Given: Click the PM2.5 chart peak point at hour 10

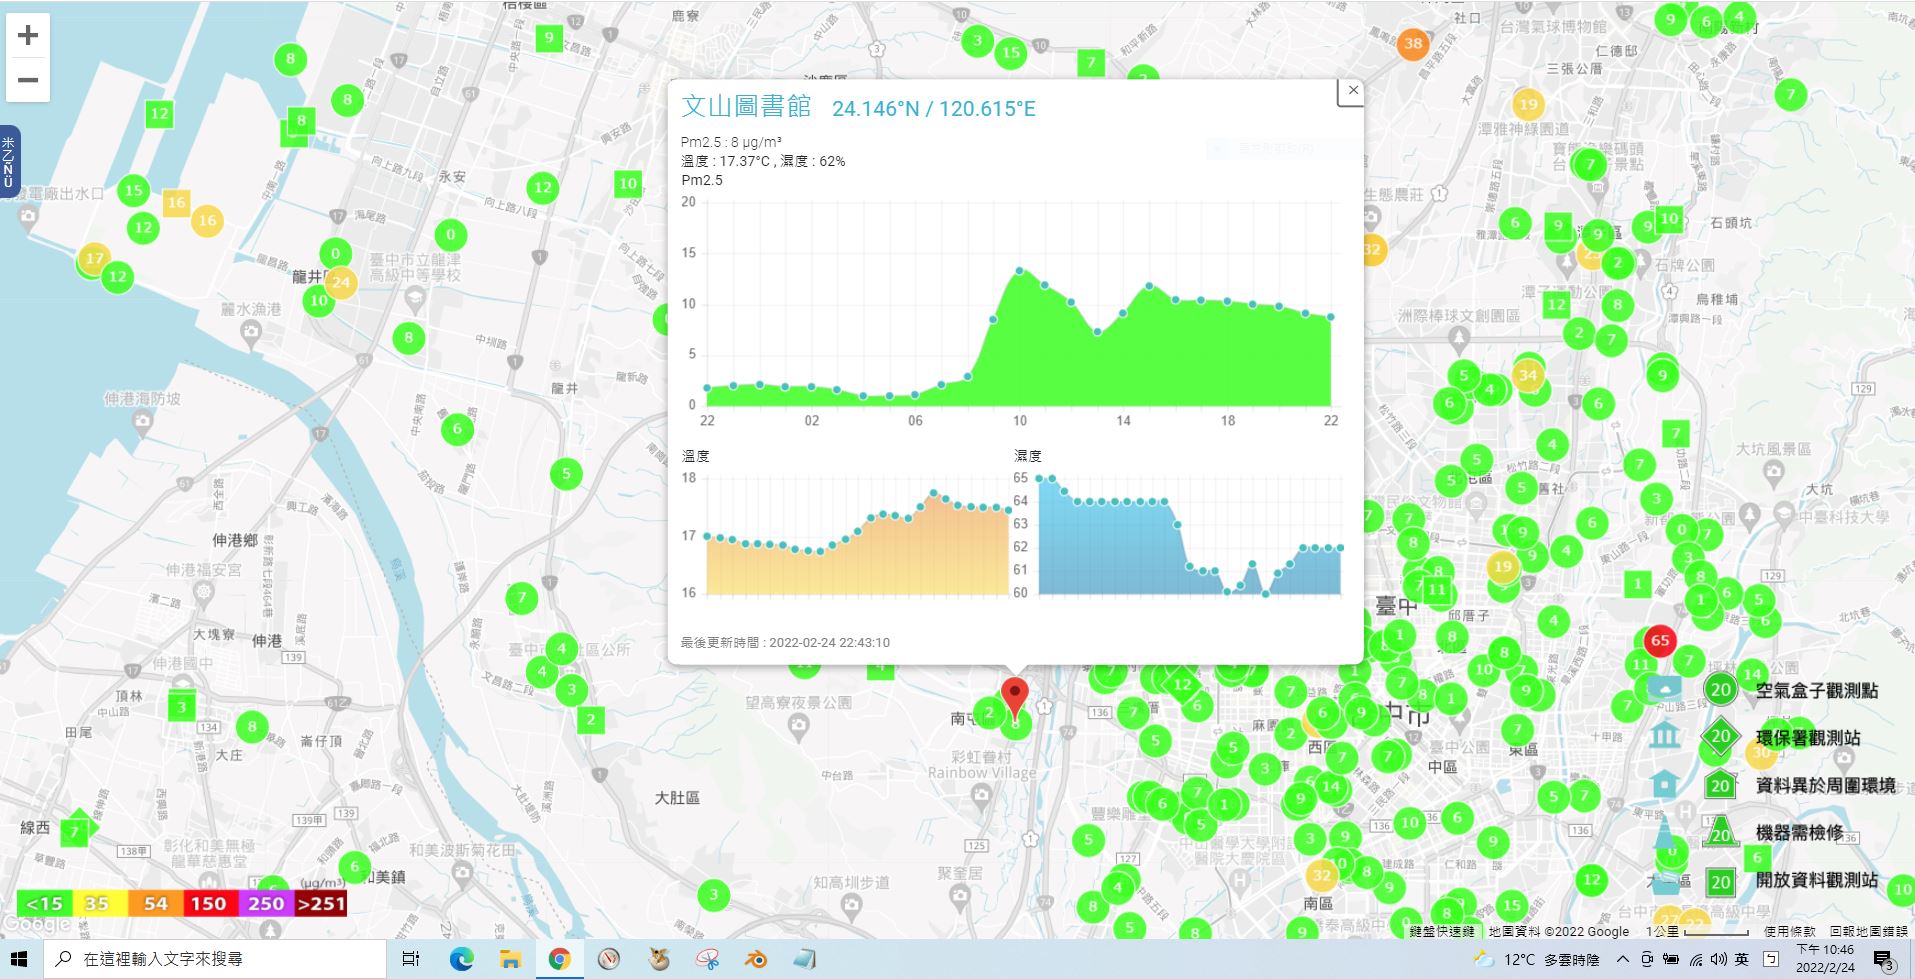Looking at the screenshot, I should coord(1020,271).
